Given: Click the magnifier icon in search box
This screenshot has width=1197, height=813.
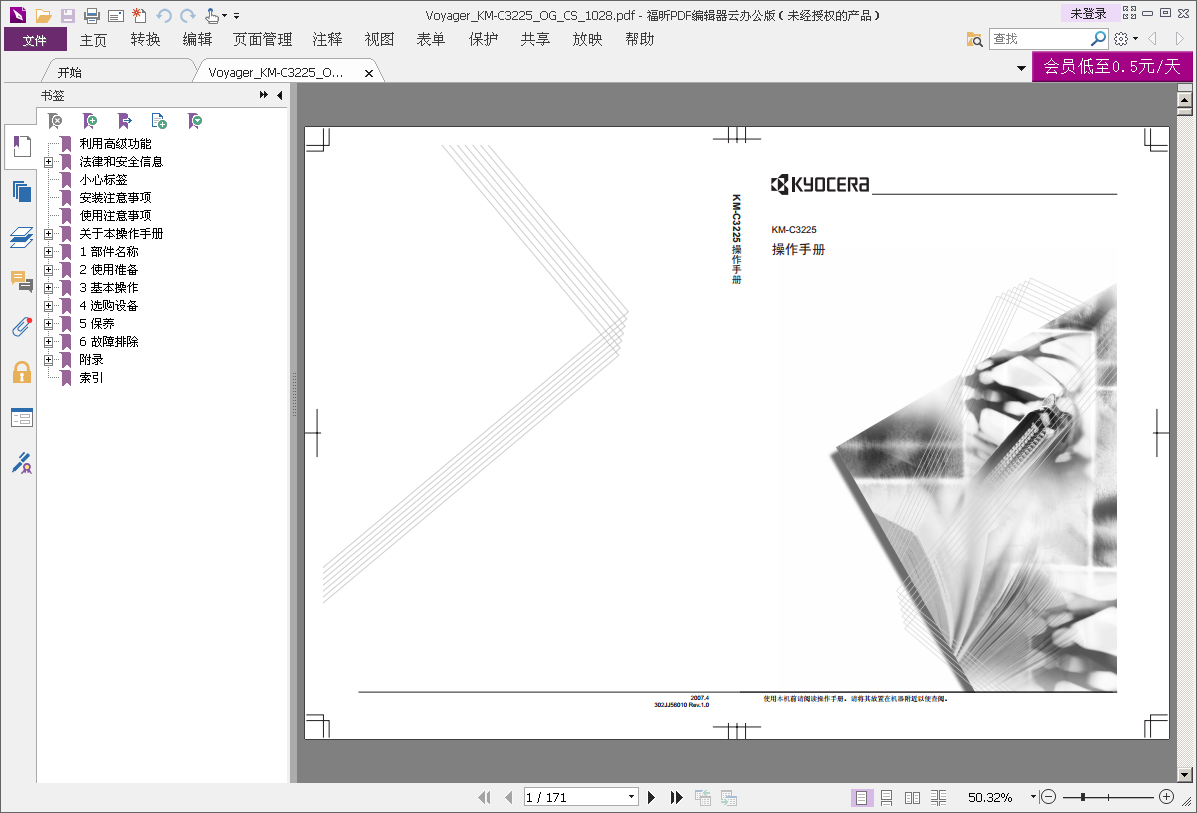Looking at the screenshot, I should (1098, 38).
